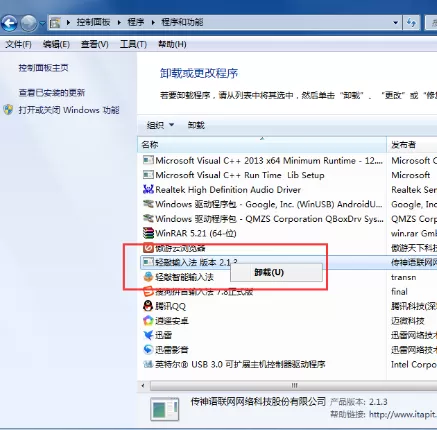Select the WinRAR 5.21 (64-位) entry
Screen dimensions: 437x430
coord(196,233)
